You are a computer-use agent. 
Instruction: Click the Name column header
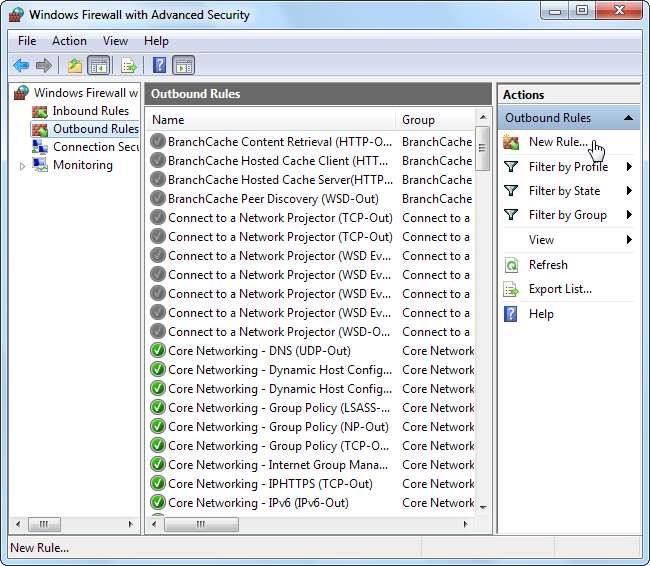click(x=270, y=120)
